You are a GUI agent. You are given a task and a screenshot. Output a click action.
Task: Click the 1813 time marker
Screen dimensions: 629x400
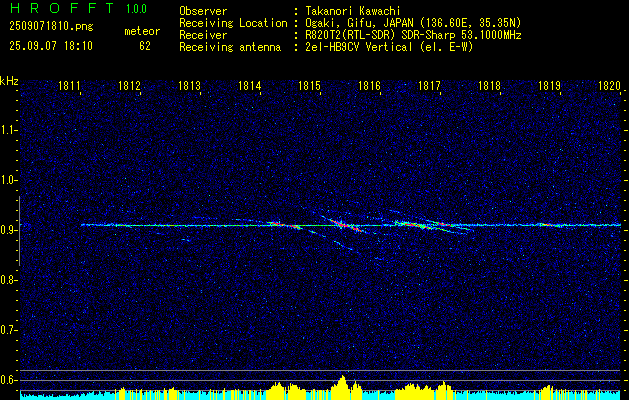189,85
